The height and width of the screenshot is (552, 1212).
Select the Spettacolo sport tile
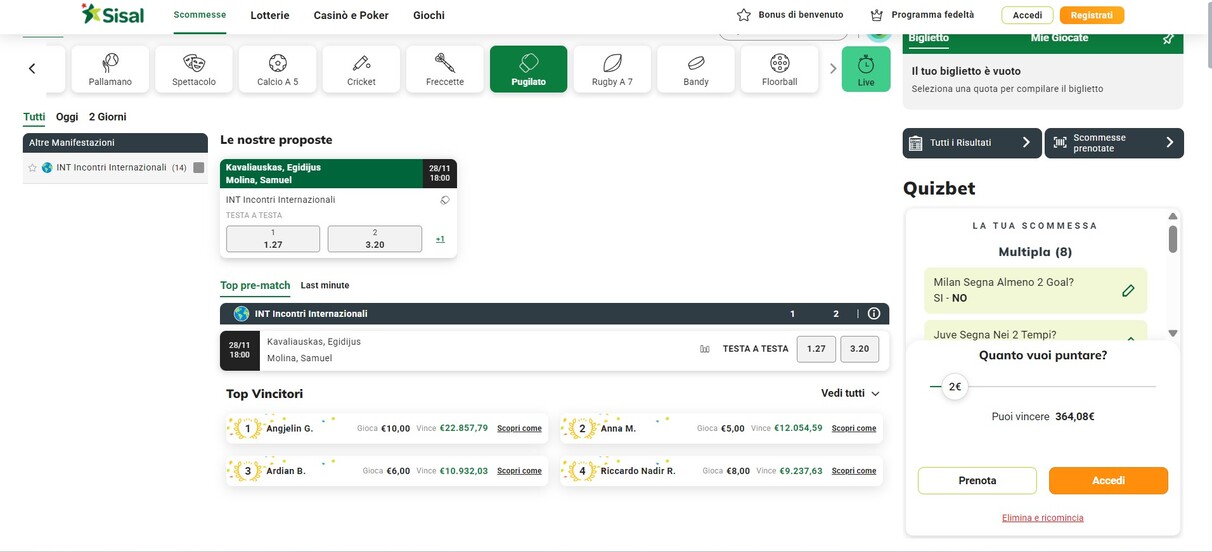pos(194,69)
